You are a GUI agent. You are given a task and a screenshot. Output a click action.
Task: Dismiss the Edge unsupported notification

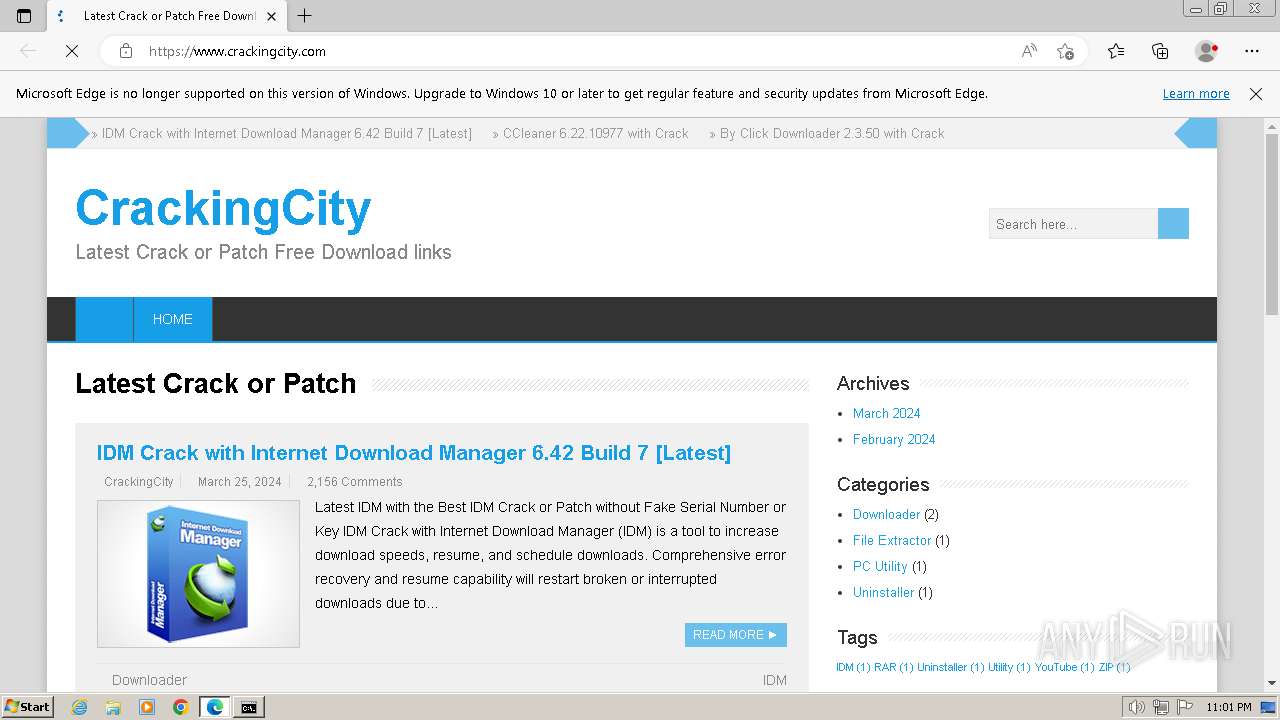pos(1256,94)
